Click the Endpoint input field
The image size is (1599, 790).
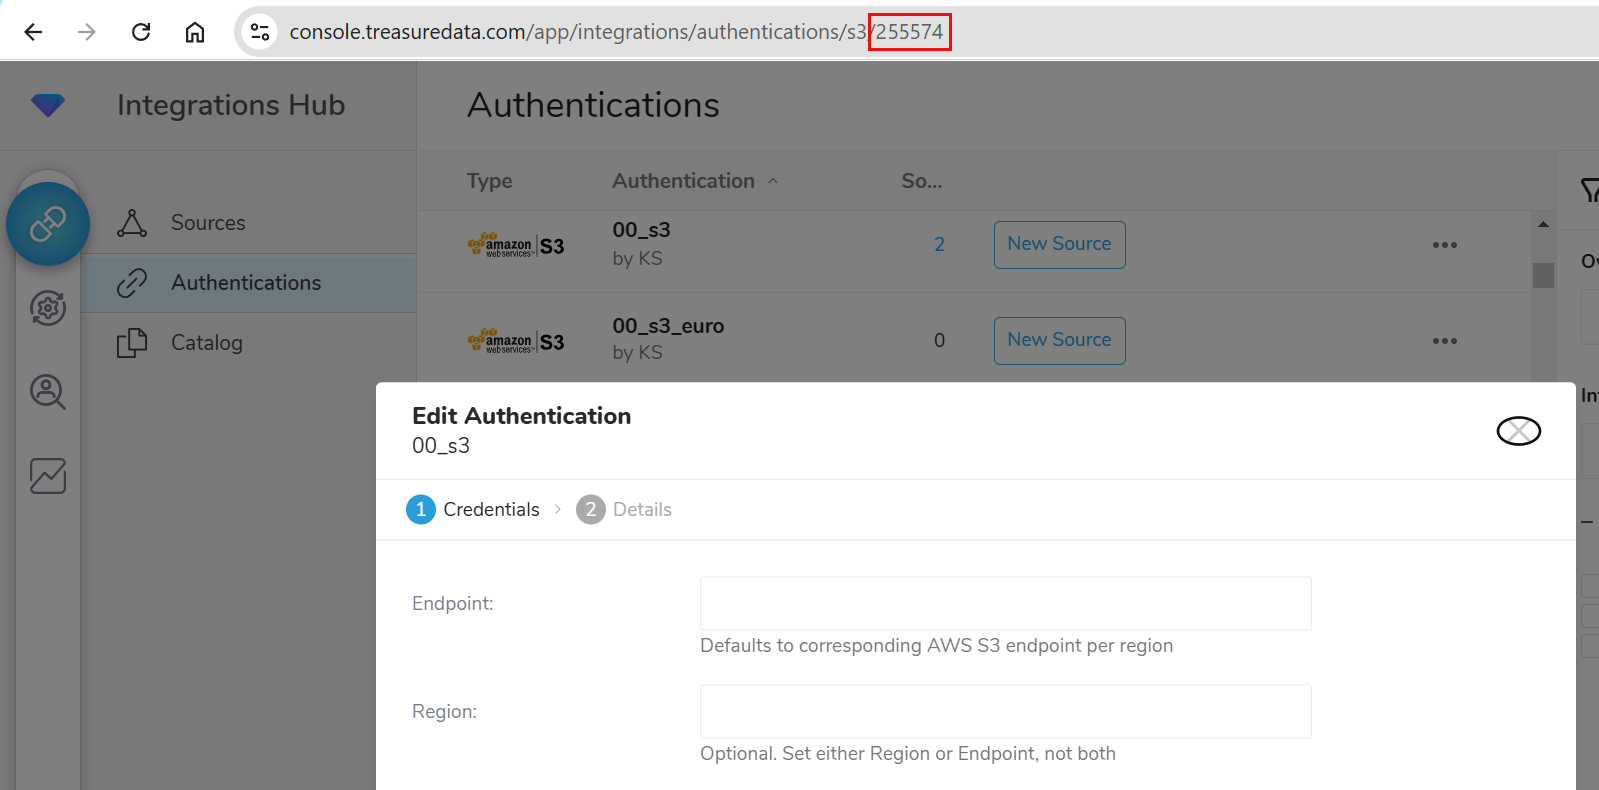[1005, 604]
